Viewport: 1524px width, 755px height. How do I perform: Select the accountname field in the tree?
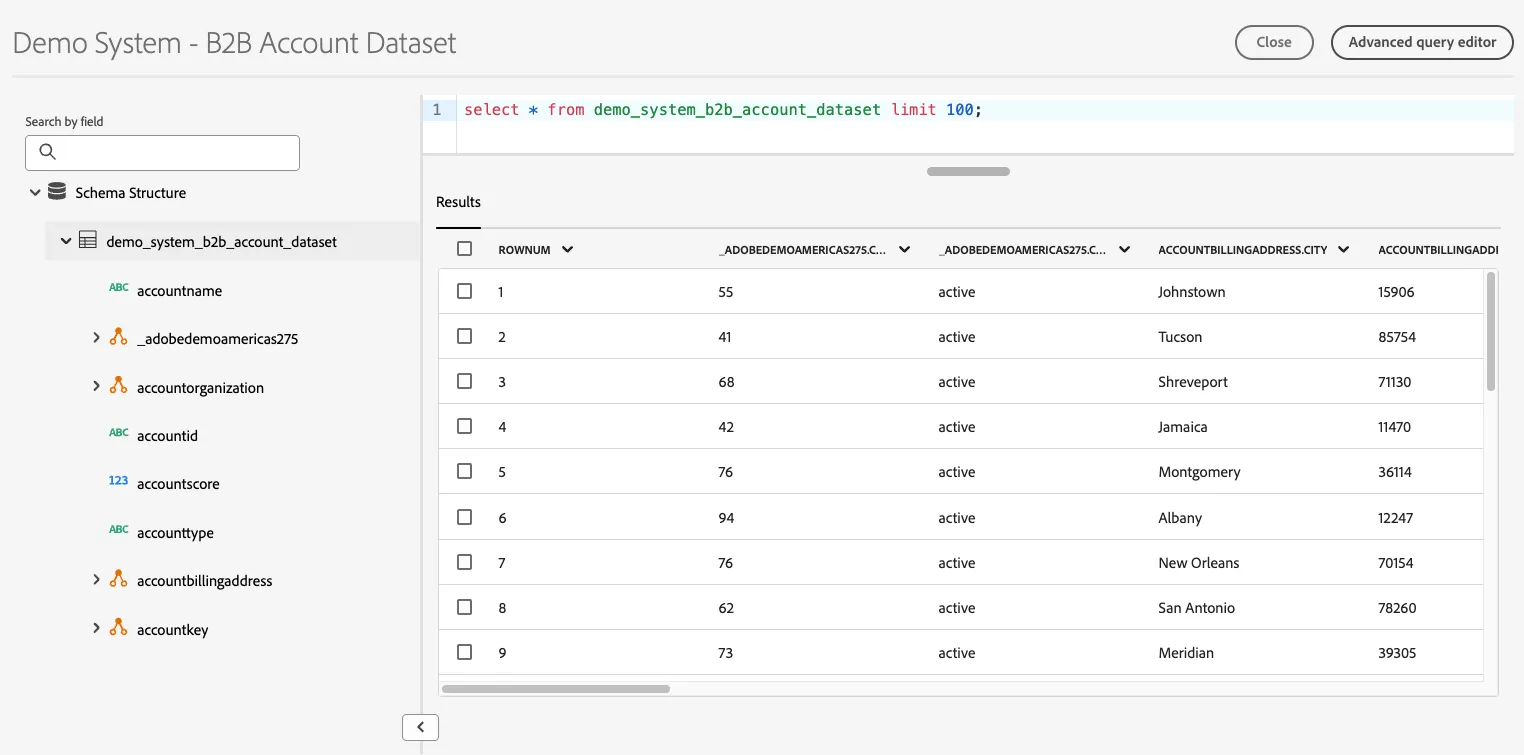179,291
